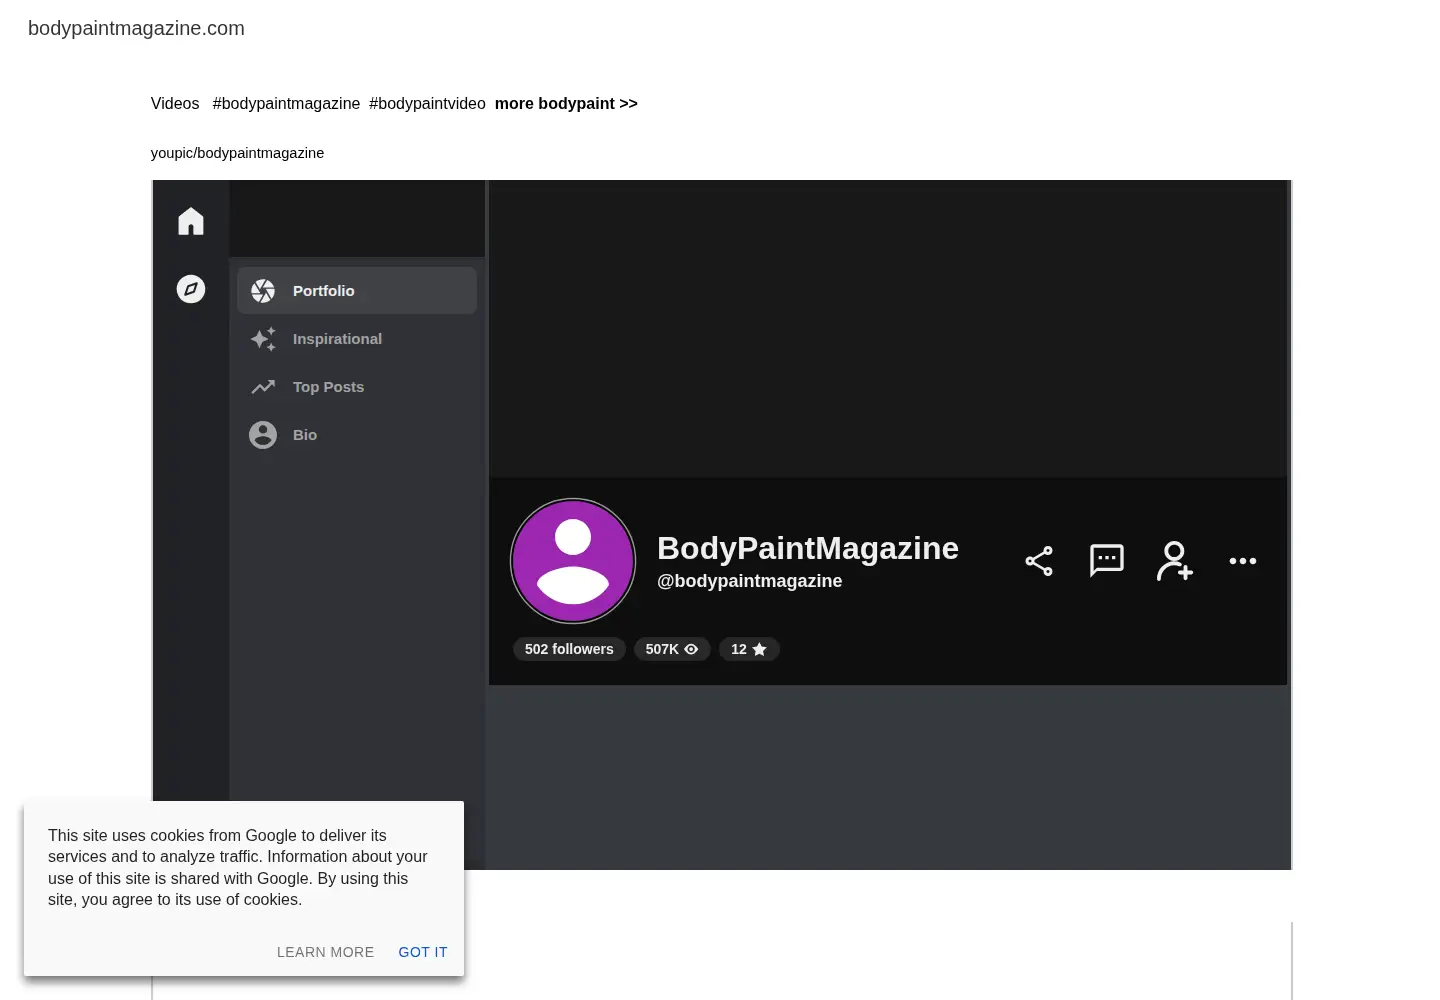The height and width of the screenshot is (1000, 1440).
Task: Click the purple profile avatar
Action: [573, 561]
